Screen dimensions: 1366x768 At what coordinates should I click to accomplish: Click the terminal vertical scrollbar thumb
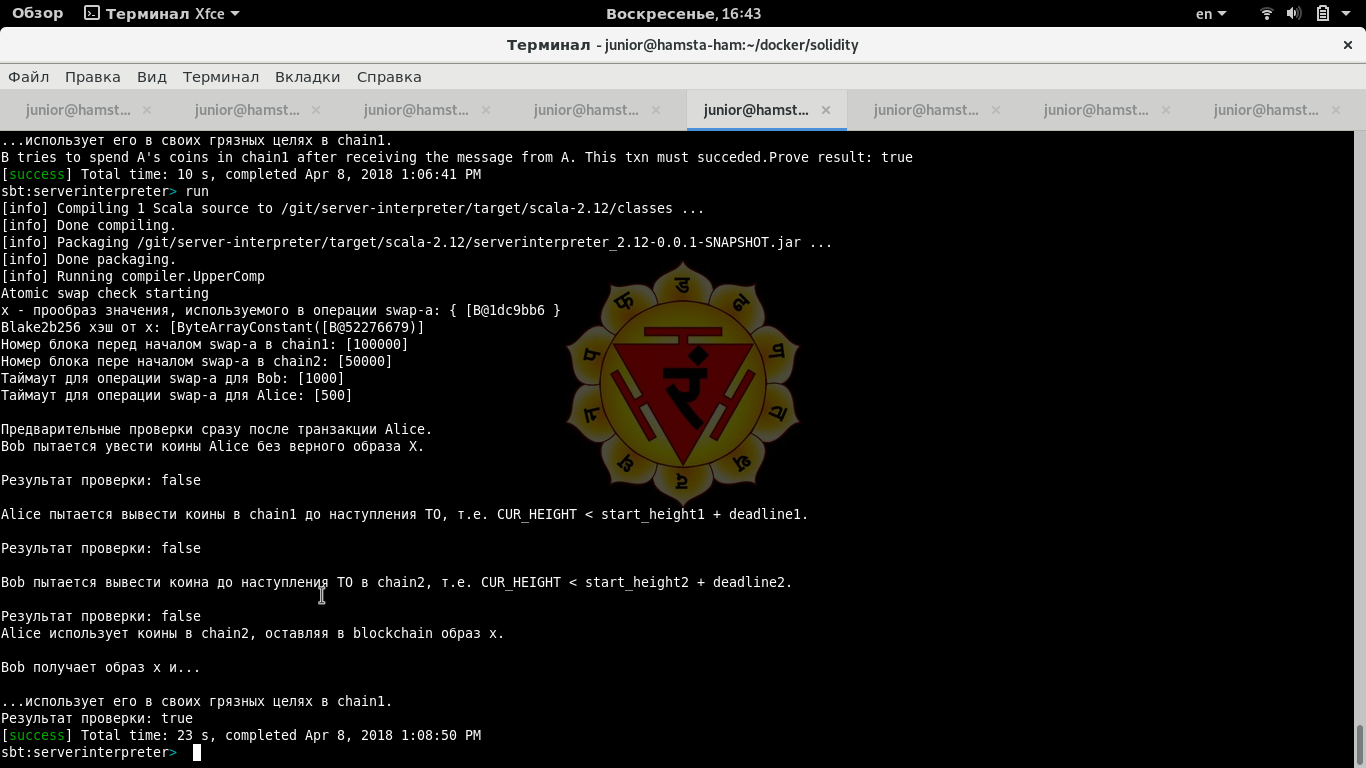coord(1359,745)
